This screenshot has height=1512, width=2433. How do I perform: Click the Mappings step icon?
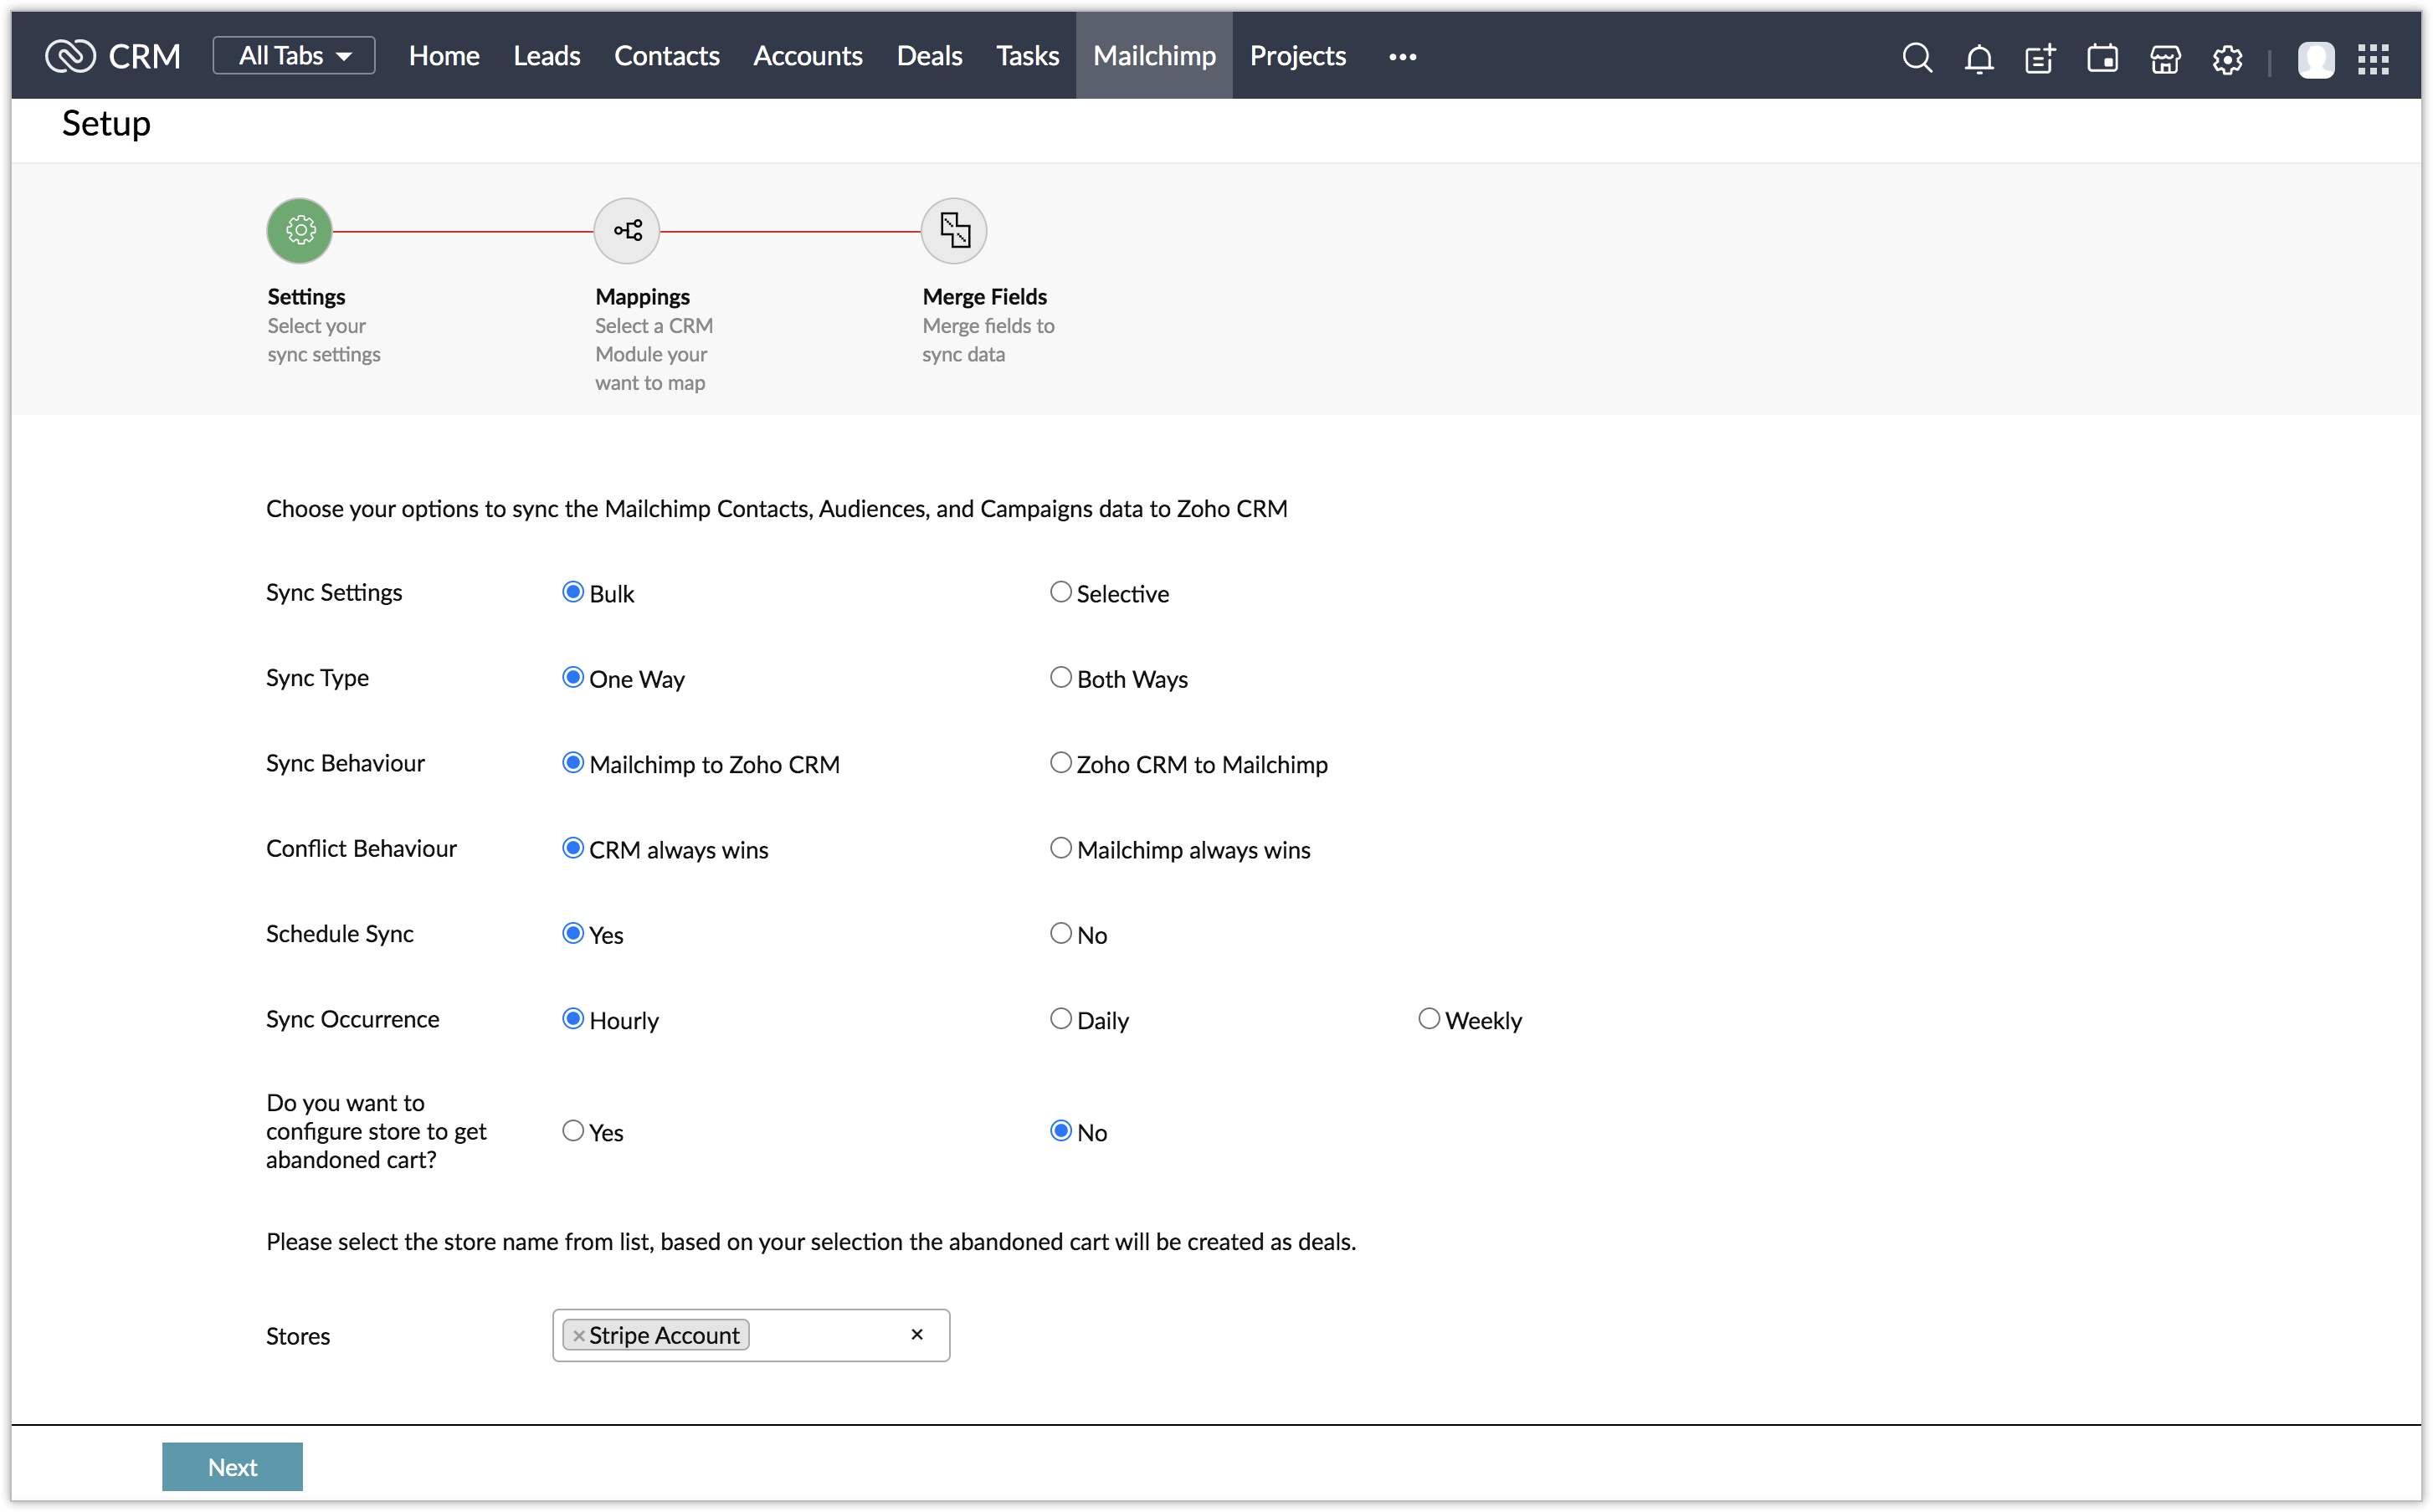click(627, 231)
